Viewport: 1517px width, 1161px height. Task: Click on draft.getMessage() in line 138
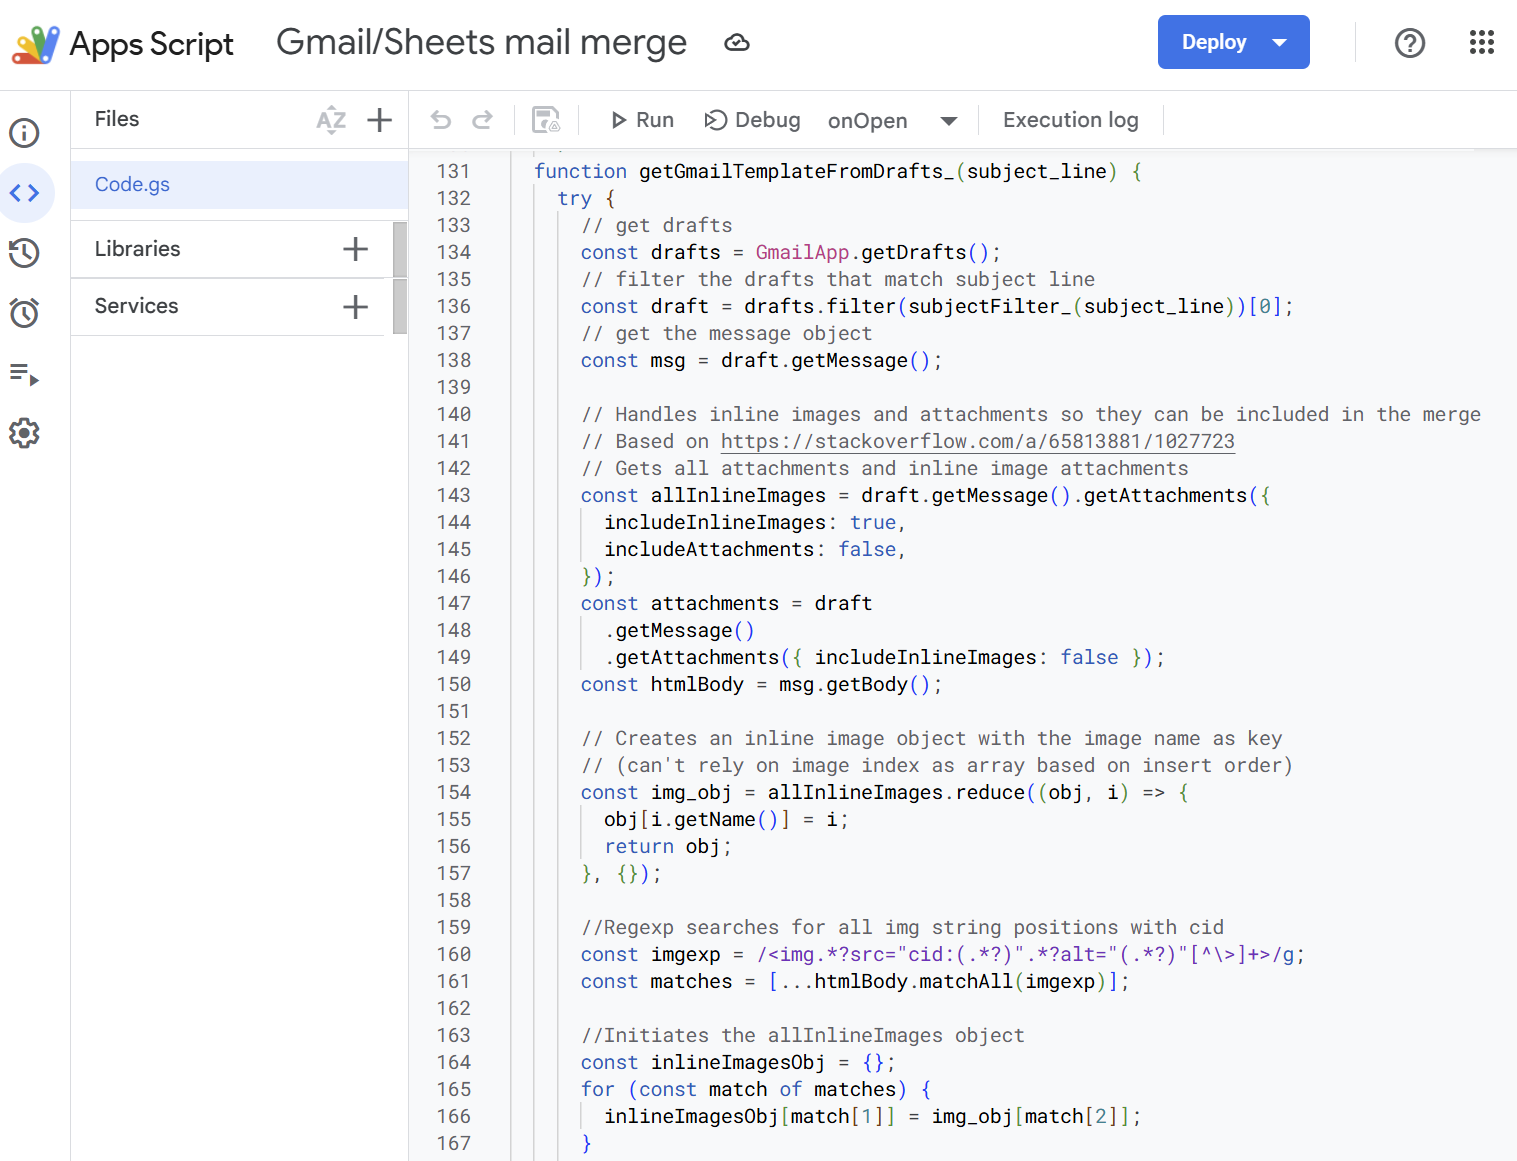tap(825, 360)
